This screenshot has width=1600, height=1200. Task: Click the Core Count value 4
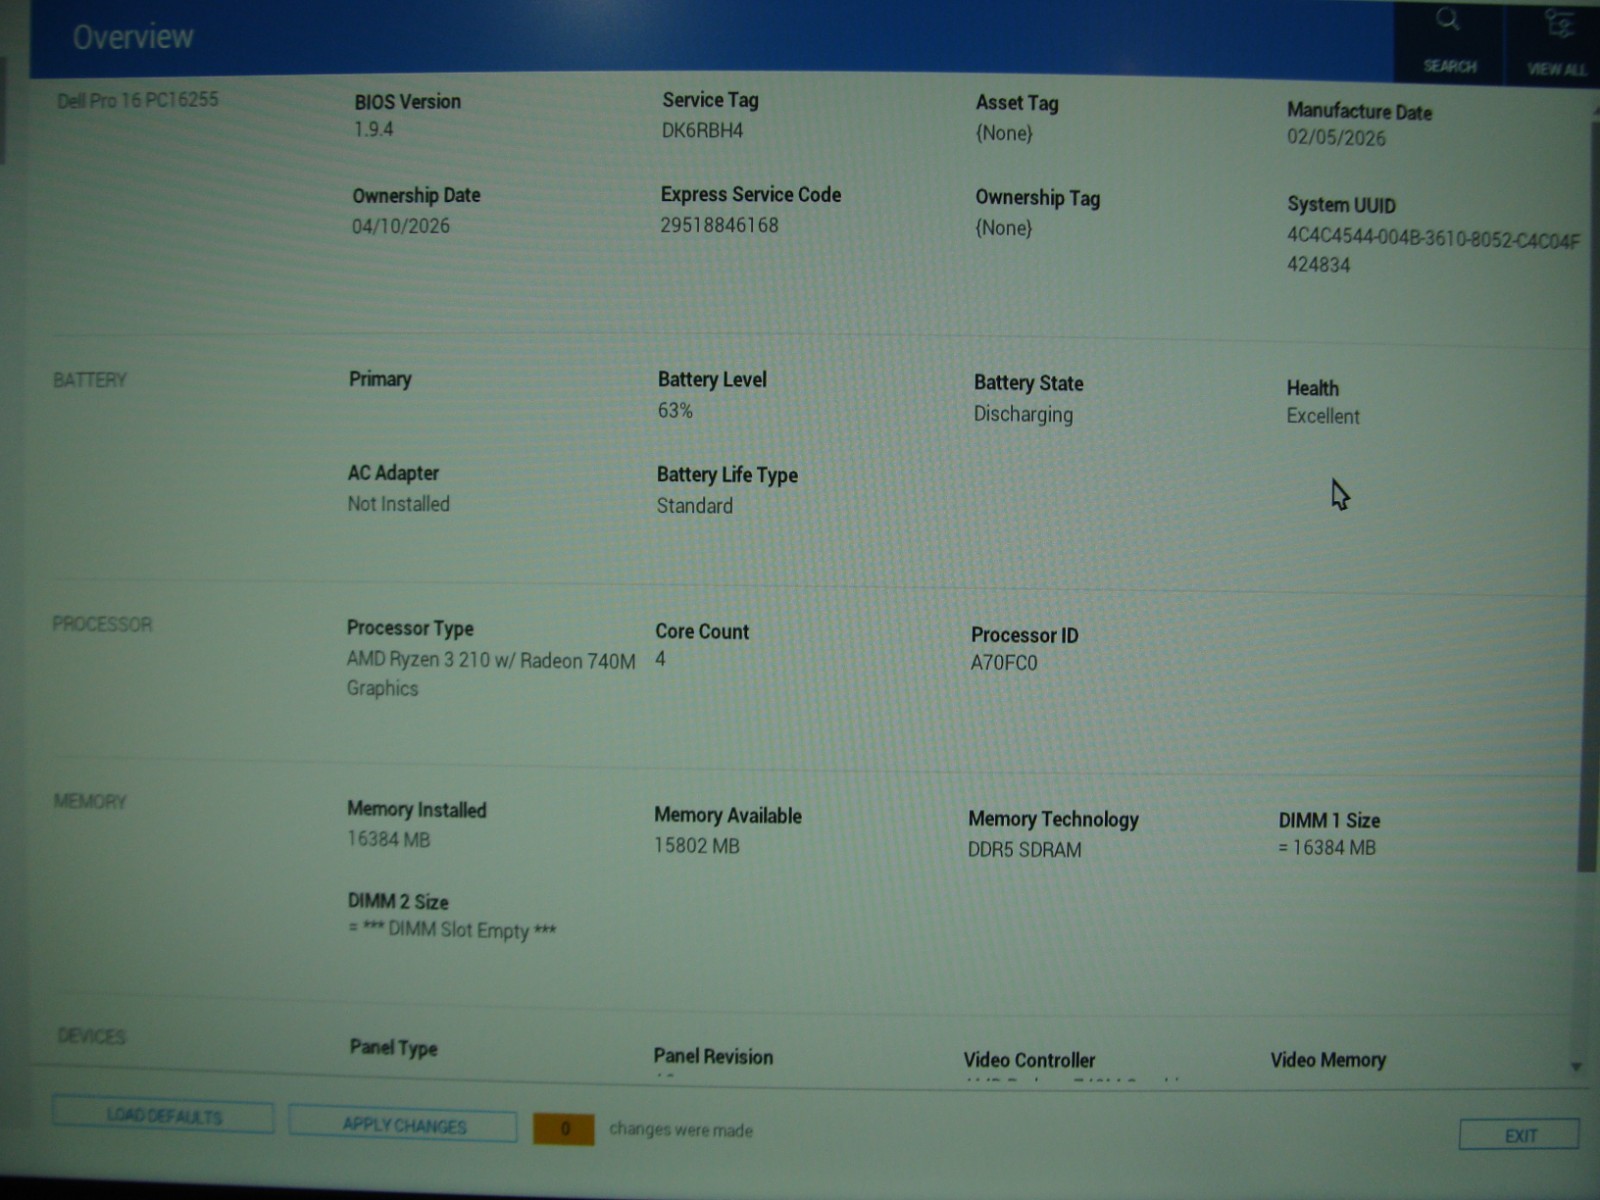click(x=660, y=659)
